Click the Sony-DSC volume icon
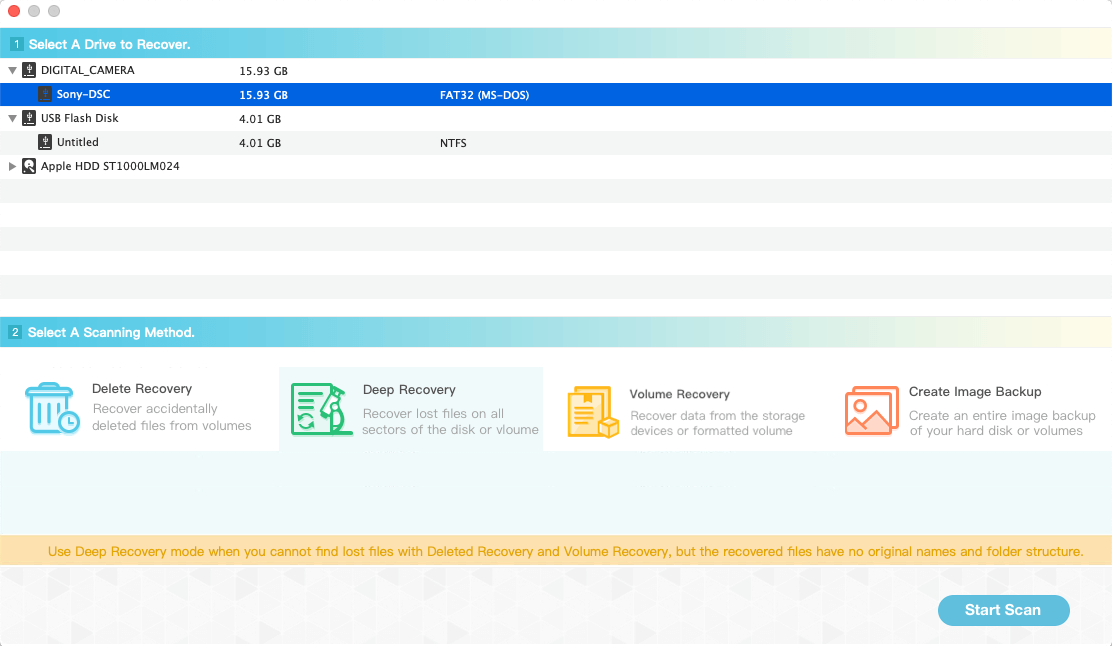Screen dimensions: 1112x646 click(x=45, y=94)
